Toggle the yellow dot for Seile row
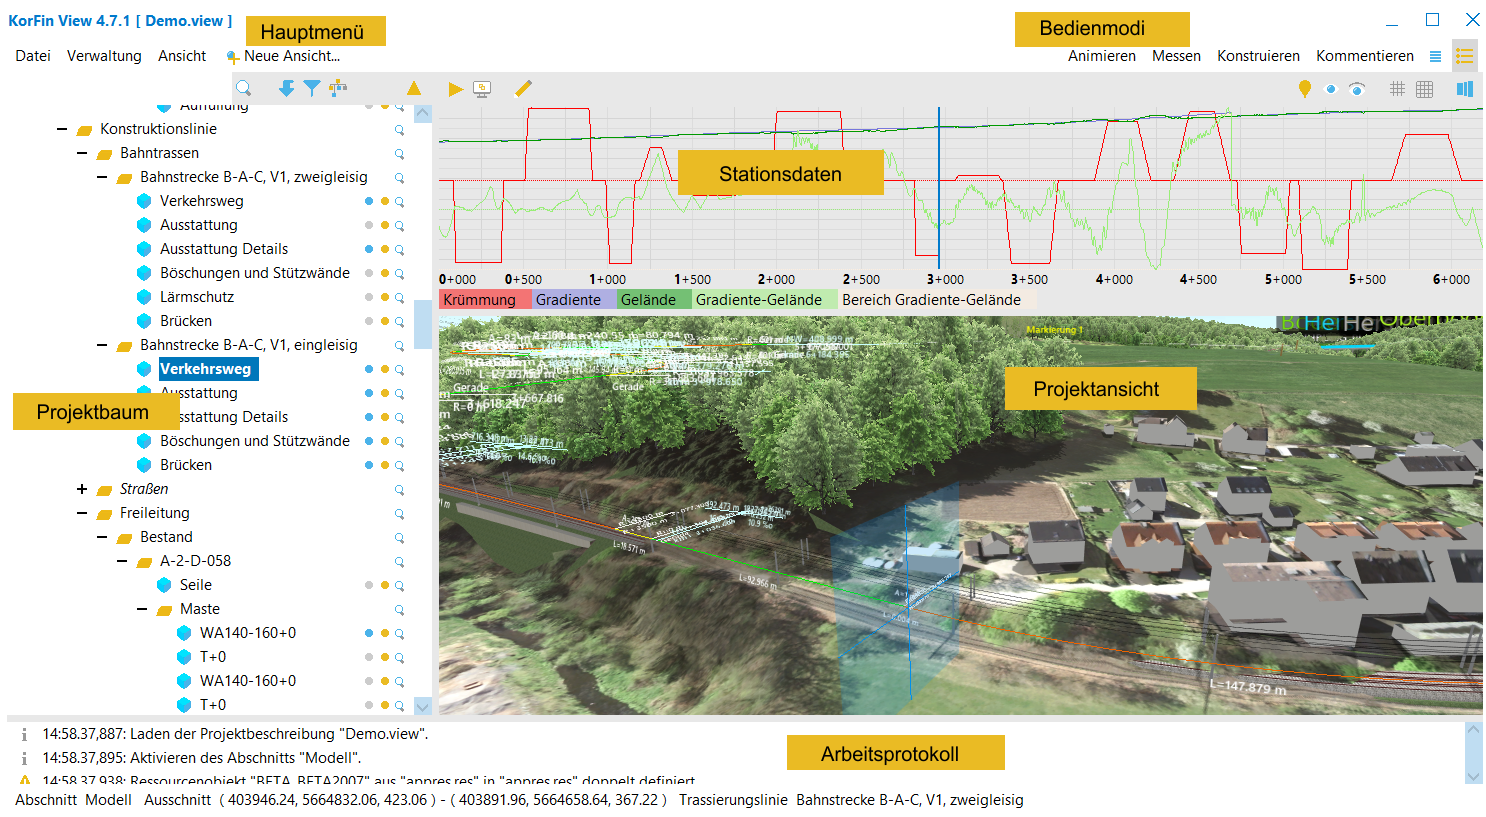The height and width of the screenshot is (817, 1486). coord(384,586)
